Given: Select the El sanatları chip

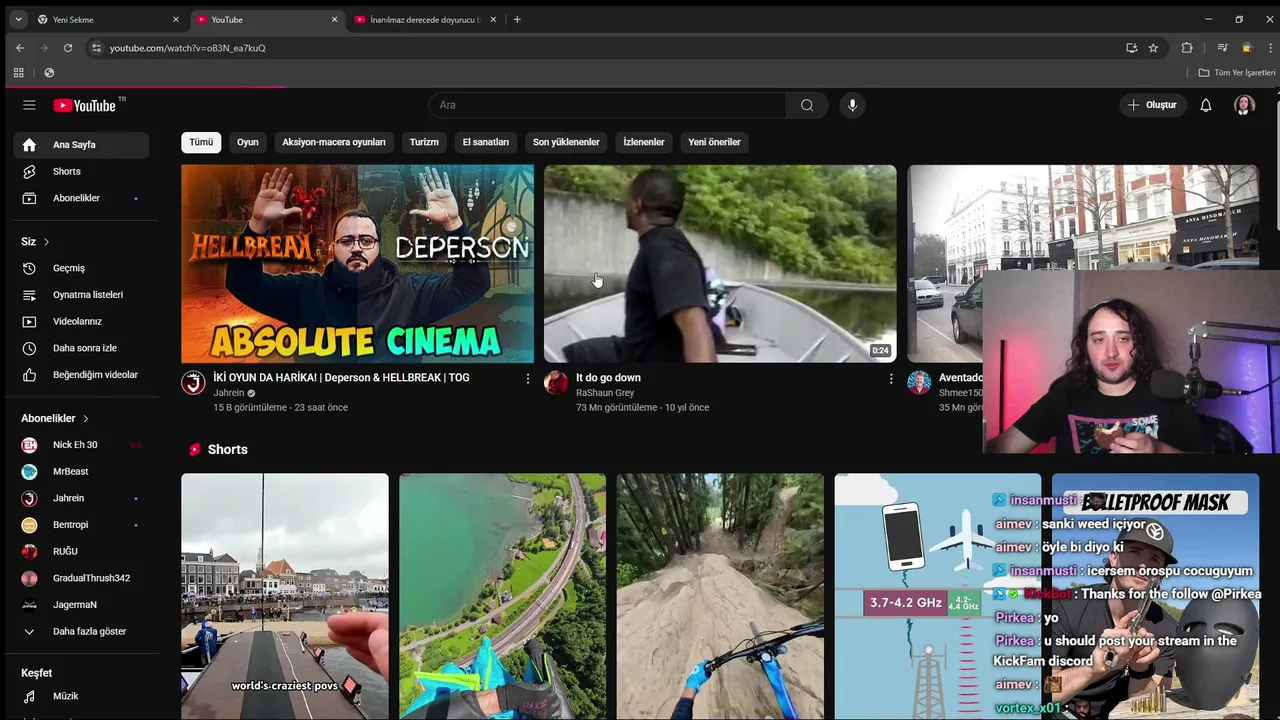Looking at the screenshot, I should [x=486, y=142].
